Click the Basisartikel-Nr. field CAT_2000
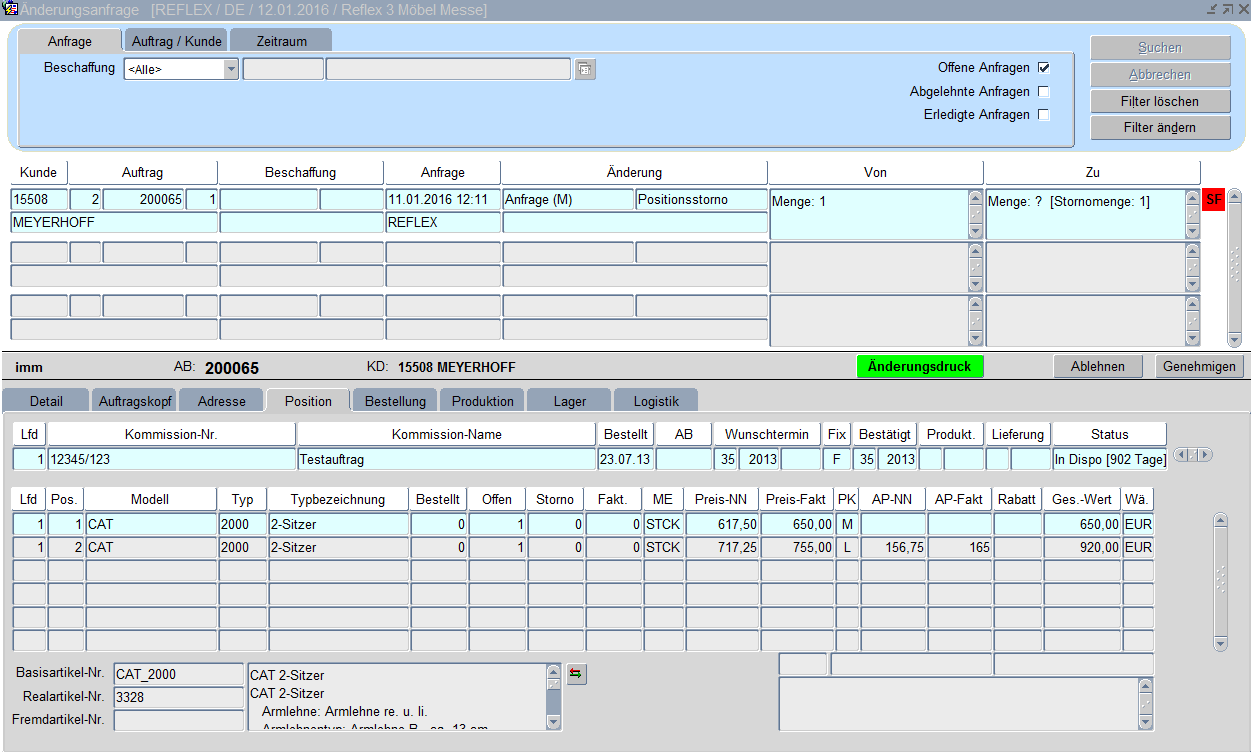This screenshot has height=752, width=1251. [x=178, y=674]
